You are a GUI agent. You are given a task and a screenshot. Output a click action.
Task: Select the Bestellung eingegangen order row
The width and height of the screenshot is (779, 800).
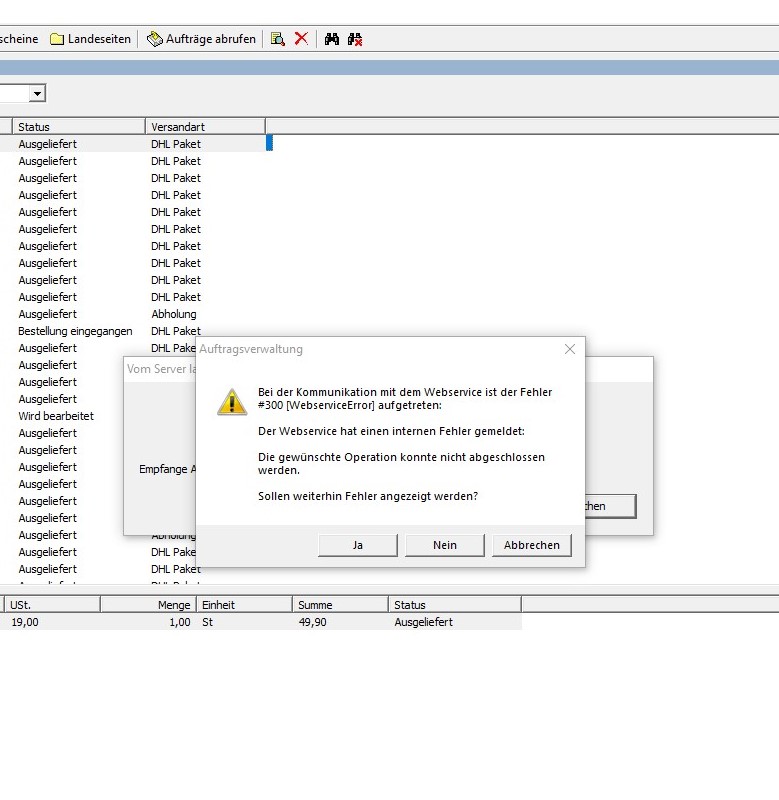[x=75, y=331]
